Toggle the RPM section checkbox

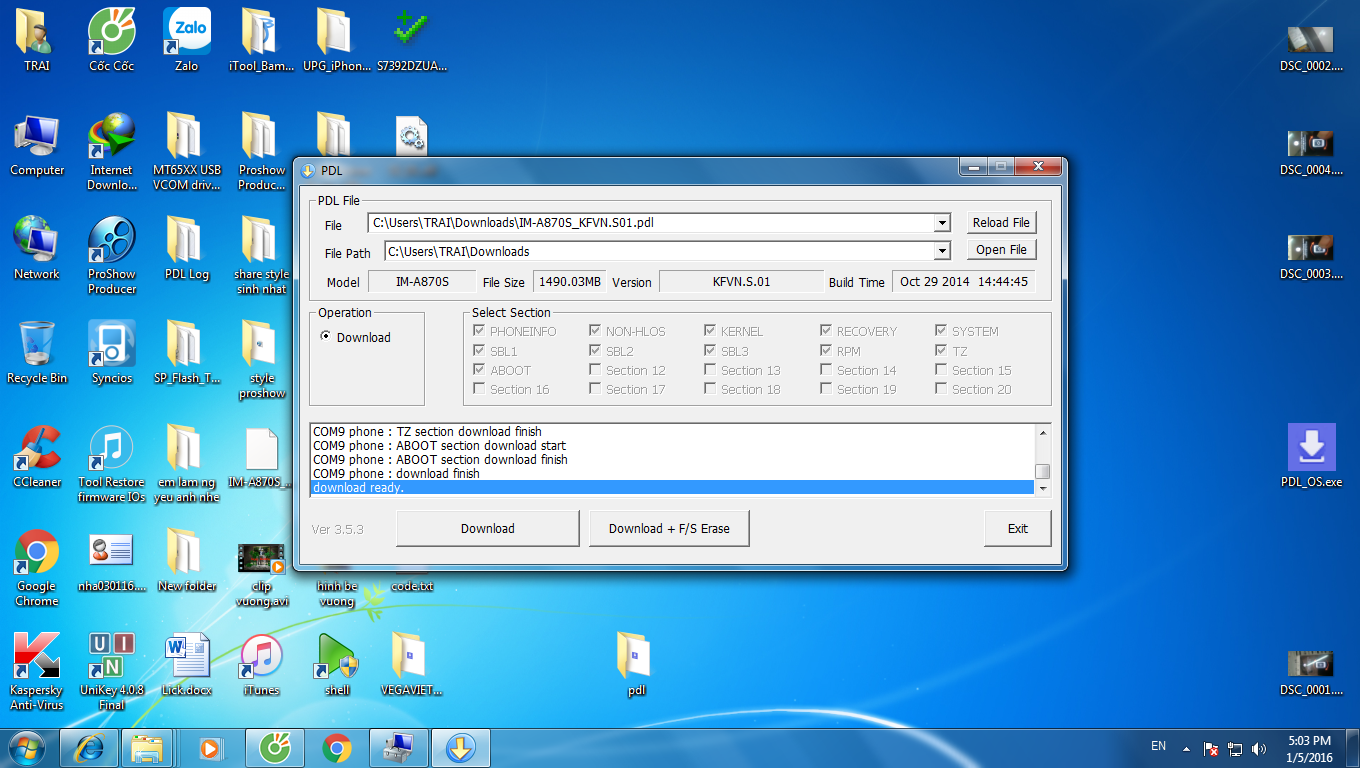827,351
